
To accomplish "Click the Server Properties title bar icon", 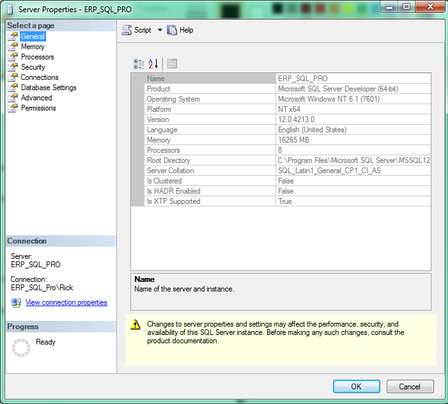I will coord(10,9).
